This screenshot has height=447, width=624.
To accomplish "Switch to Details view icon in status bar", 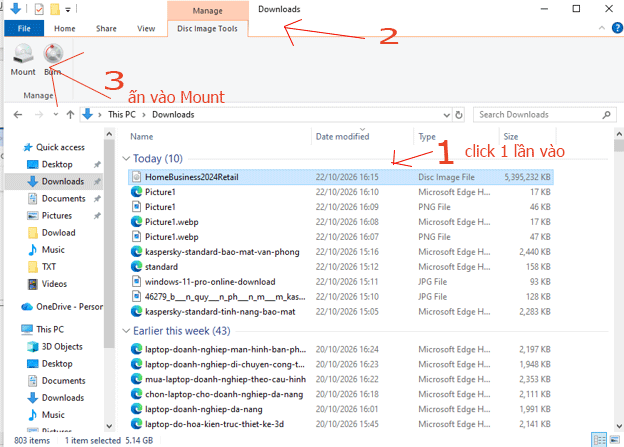I will tap(599, 440).
